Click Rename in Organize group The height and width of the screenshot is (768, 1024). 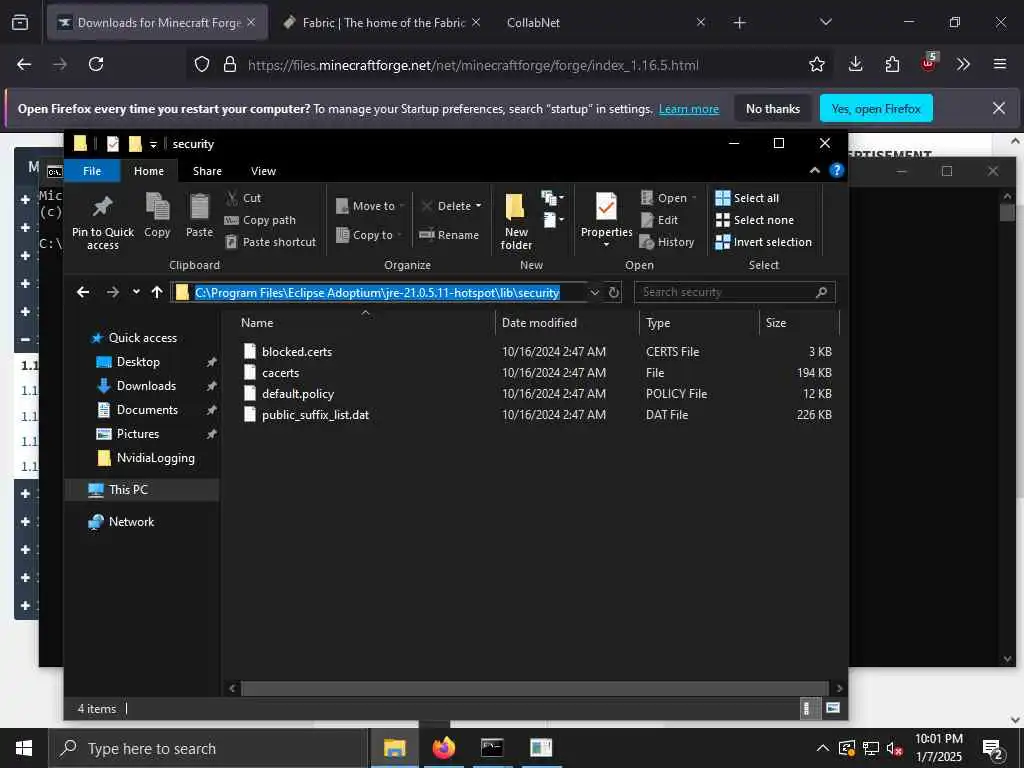click(x=449, y=235)
